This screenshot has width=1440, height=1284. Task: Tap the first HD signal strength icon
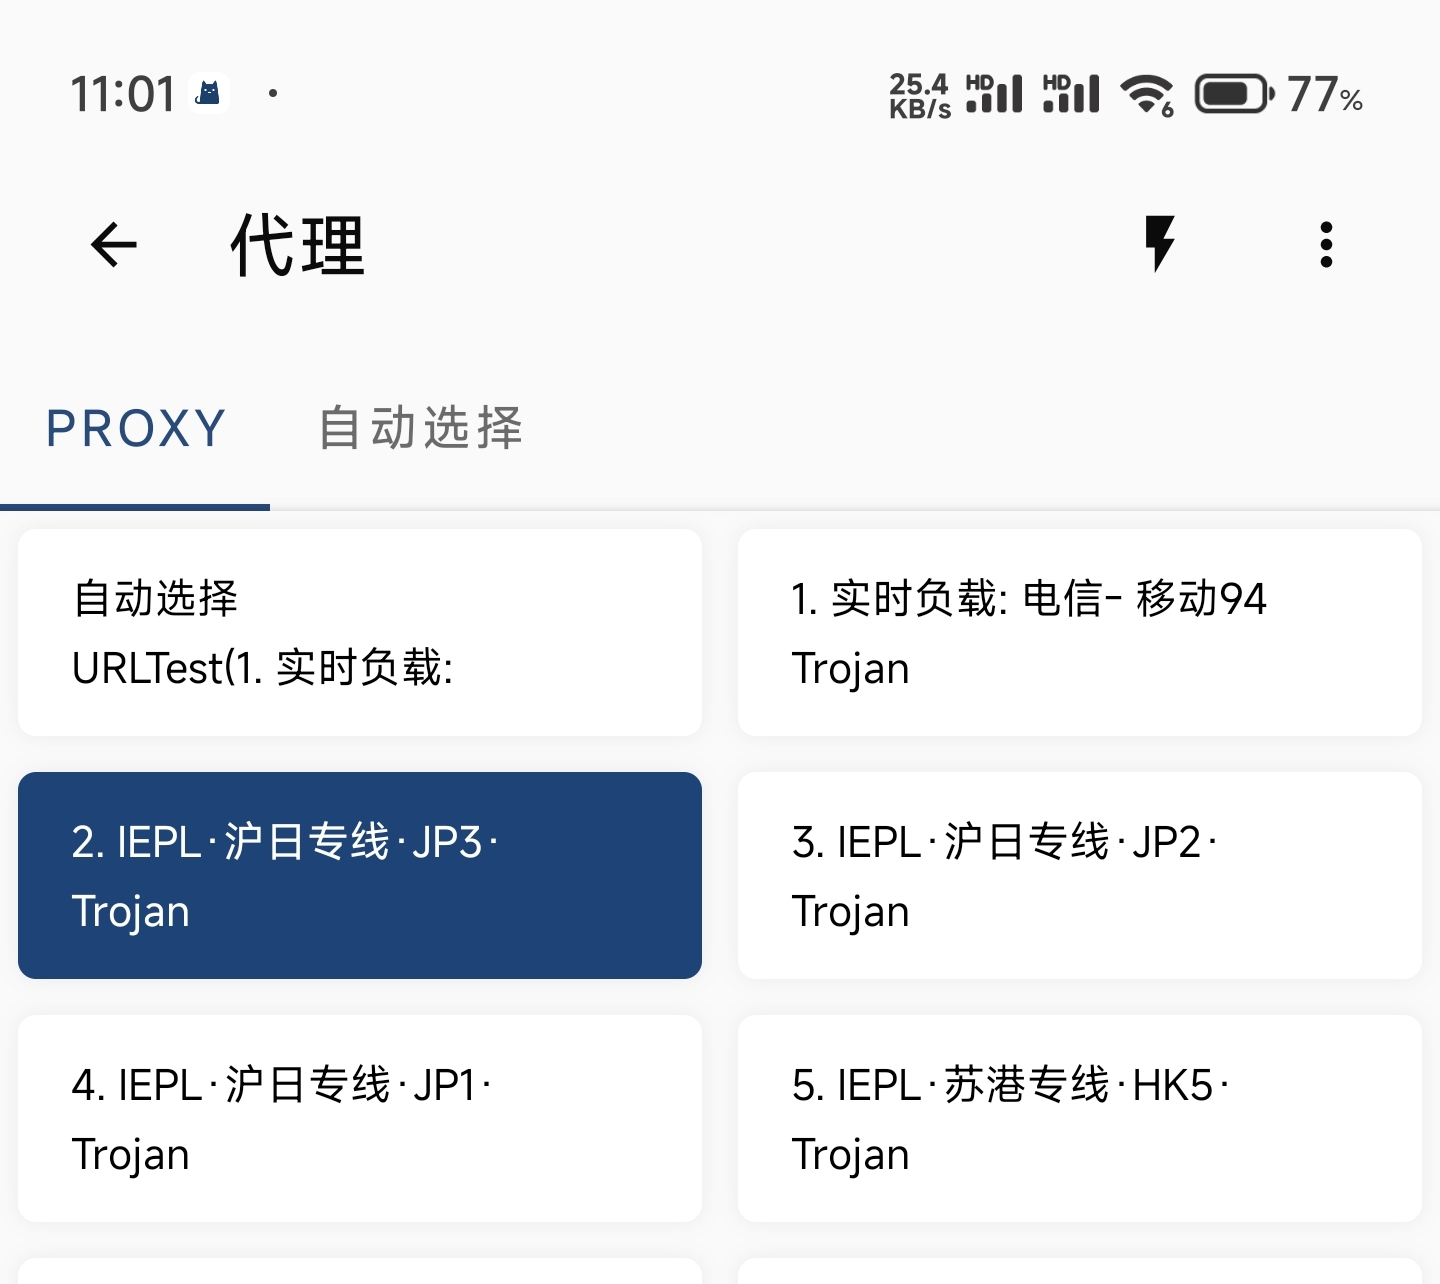pyautogui.click(x=994, y=94)
